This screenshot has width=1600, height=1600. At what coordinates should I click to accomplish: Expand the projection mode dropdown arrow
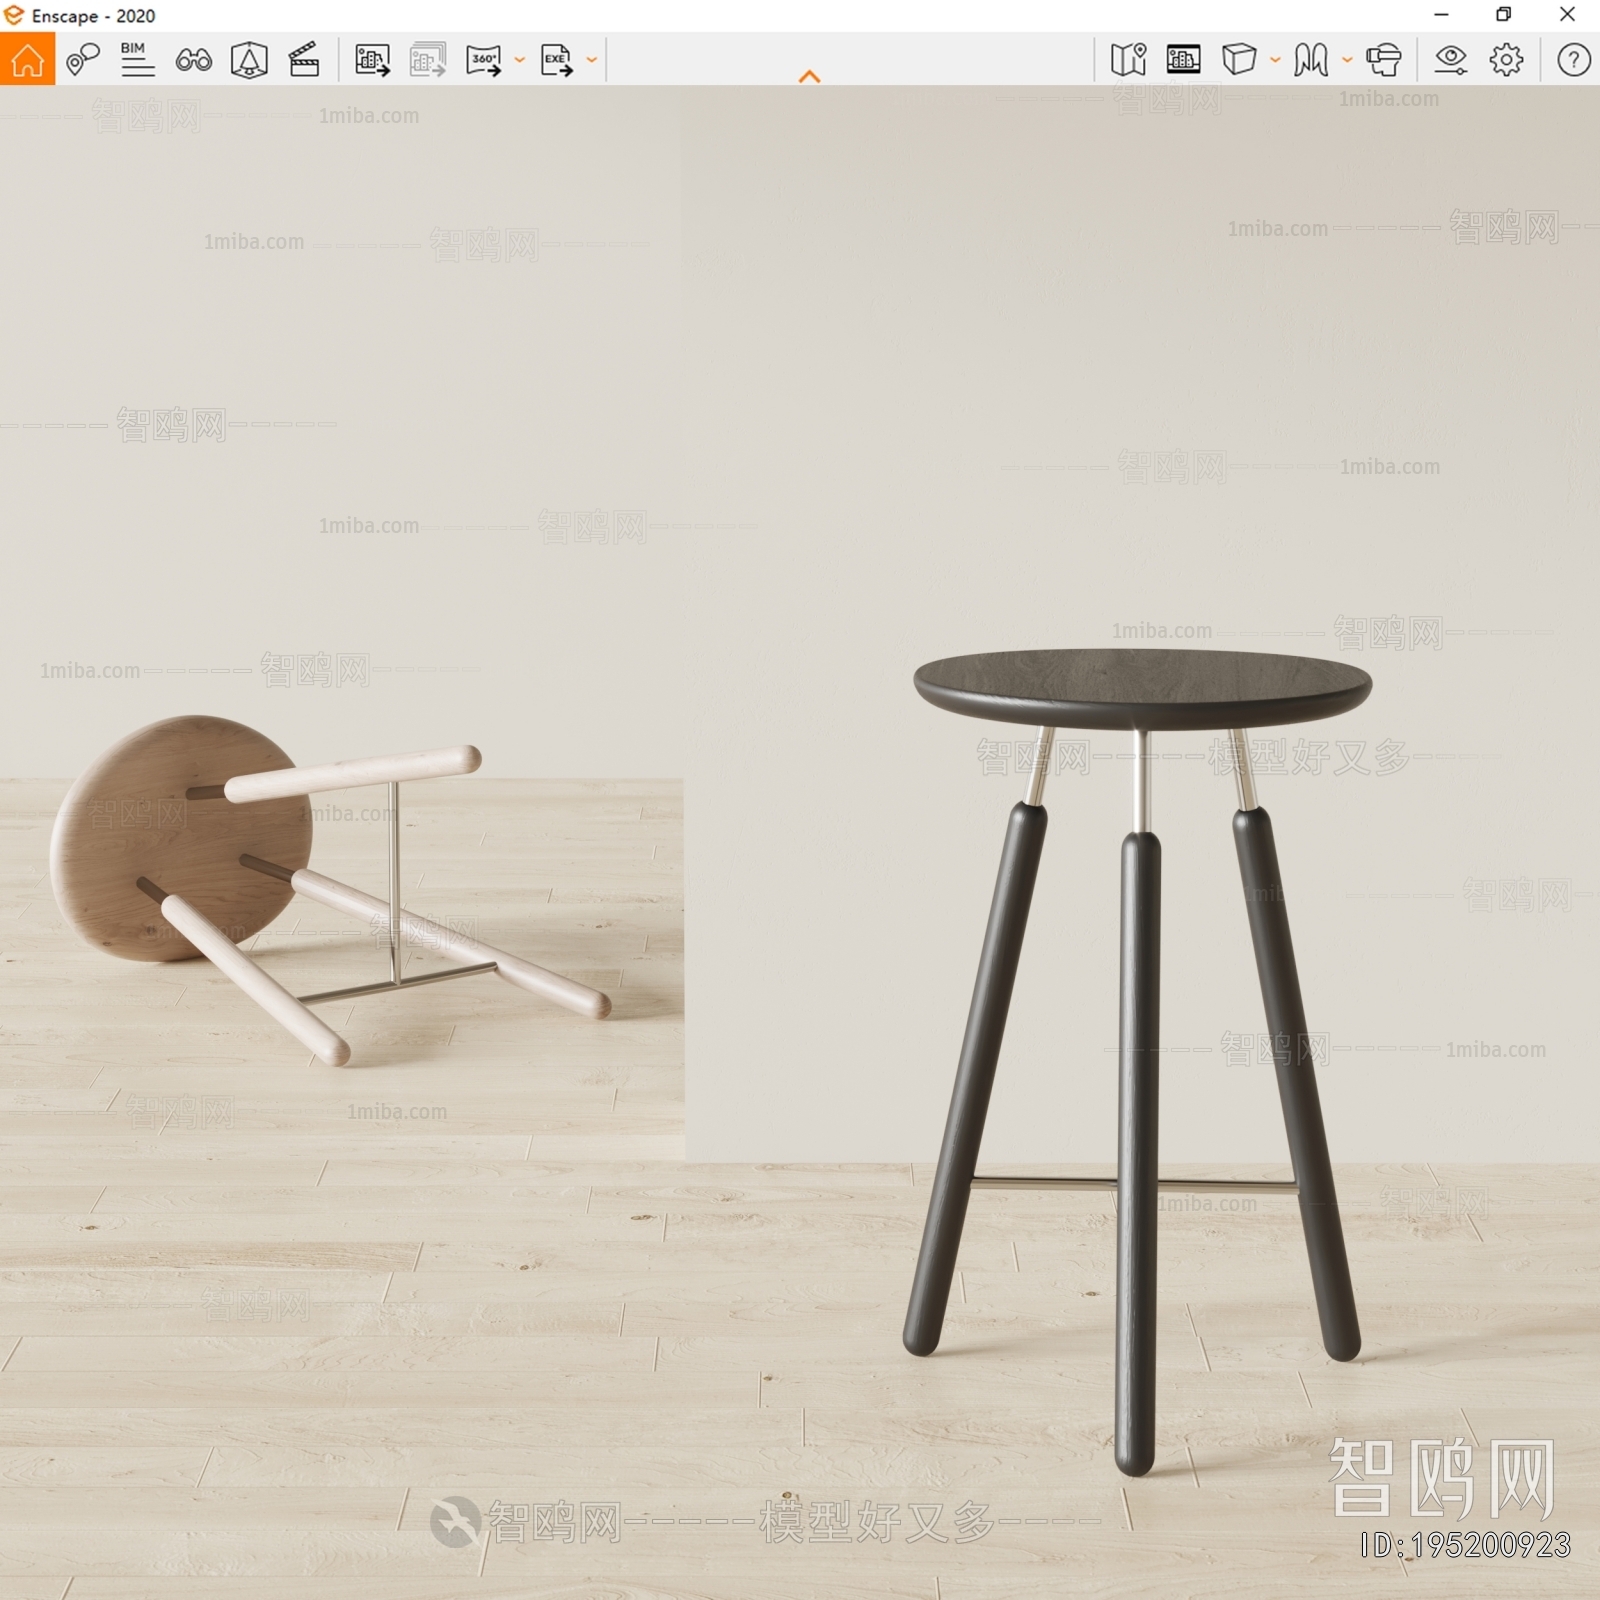point(1275,60)
